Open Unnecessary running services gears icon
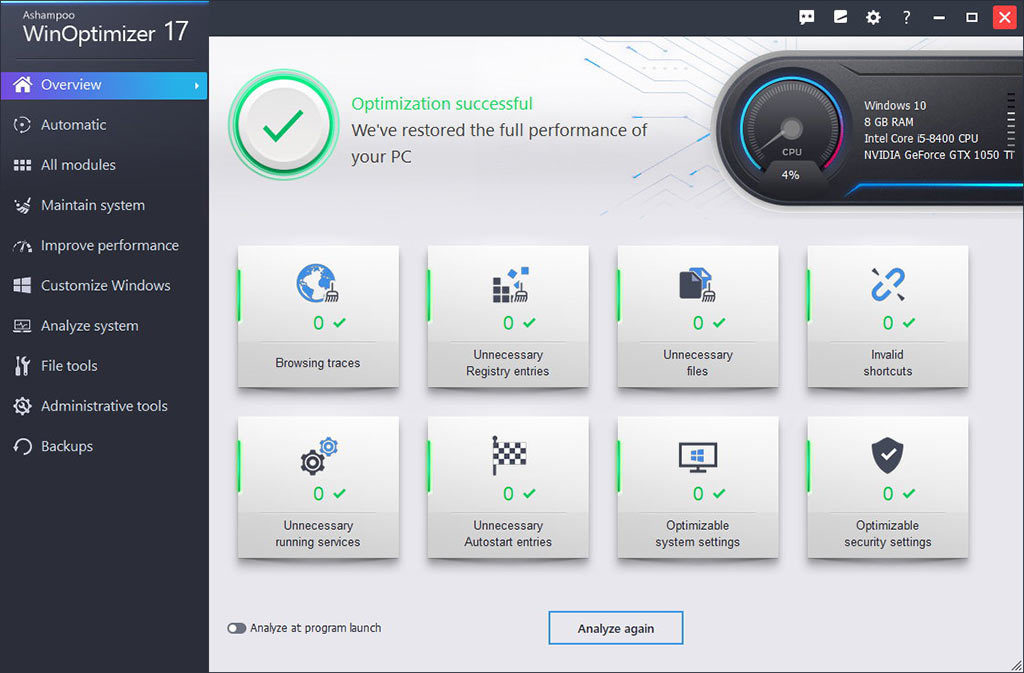The image size is (1024, 673). click(319, 456)
